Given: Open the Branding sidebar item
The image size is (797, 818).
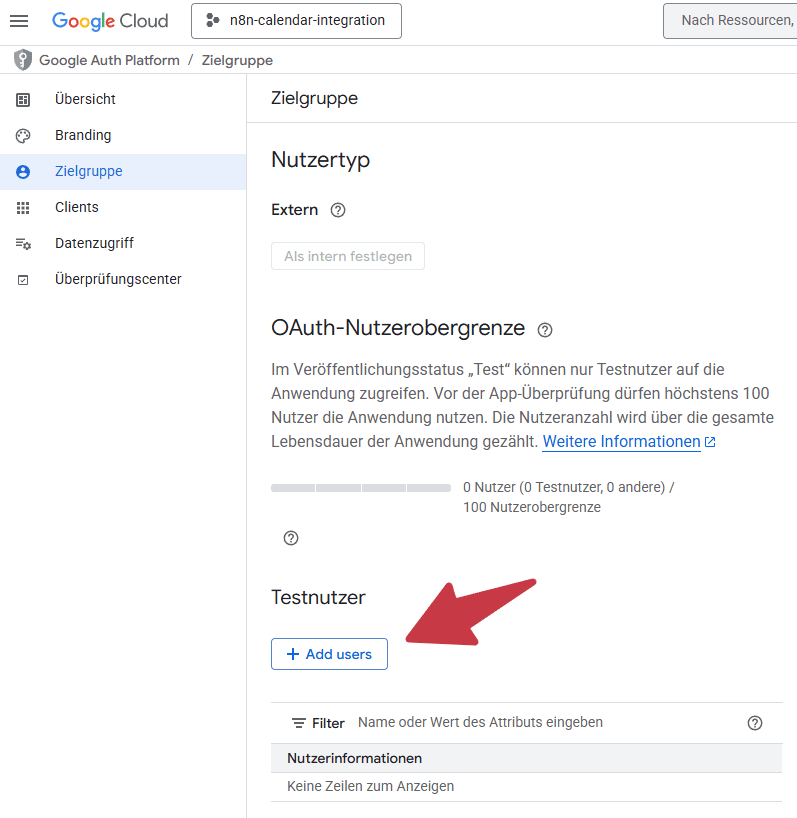Looking at the screenshot, I should point(123,135).
